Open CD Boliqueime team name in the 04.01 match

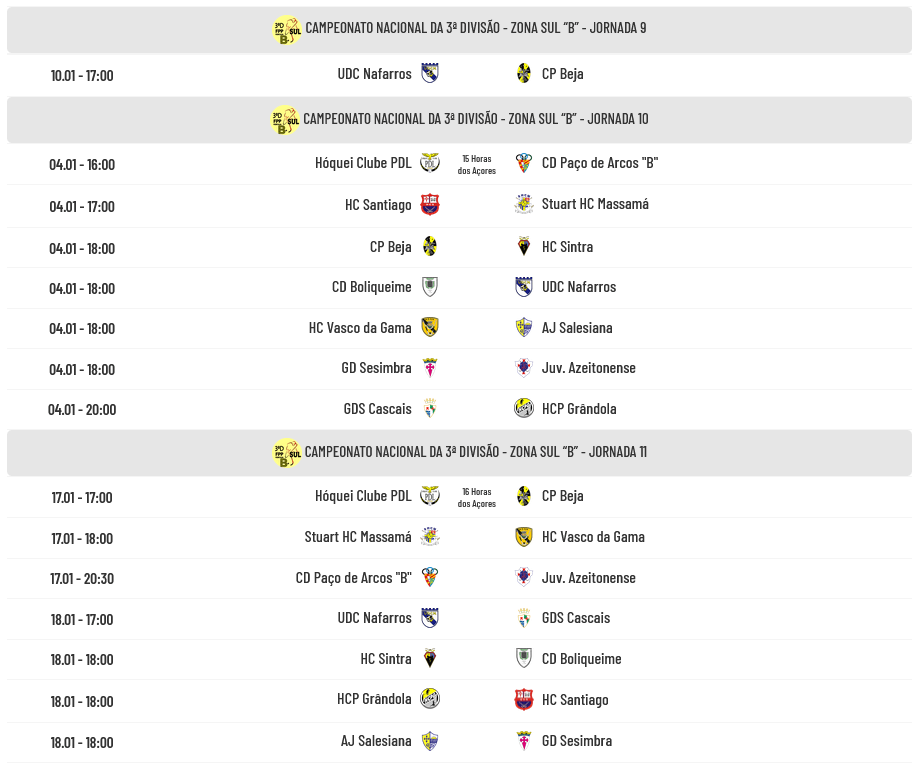click(x=371, y=287)
